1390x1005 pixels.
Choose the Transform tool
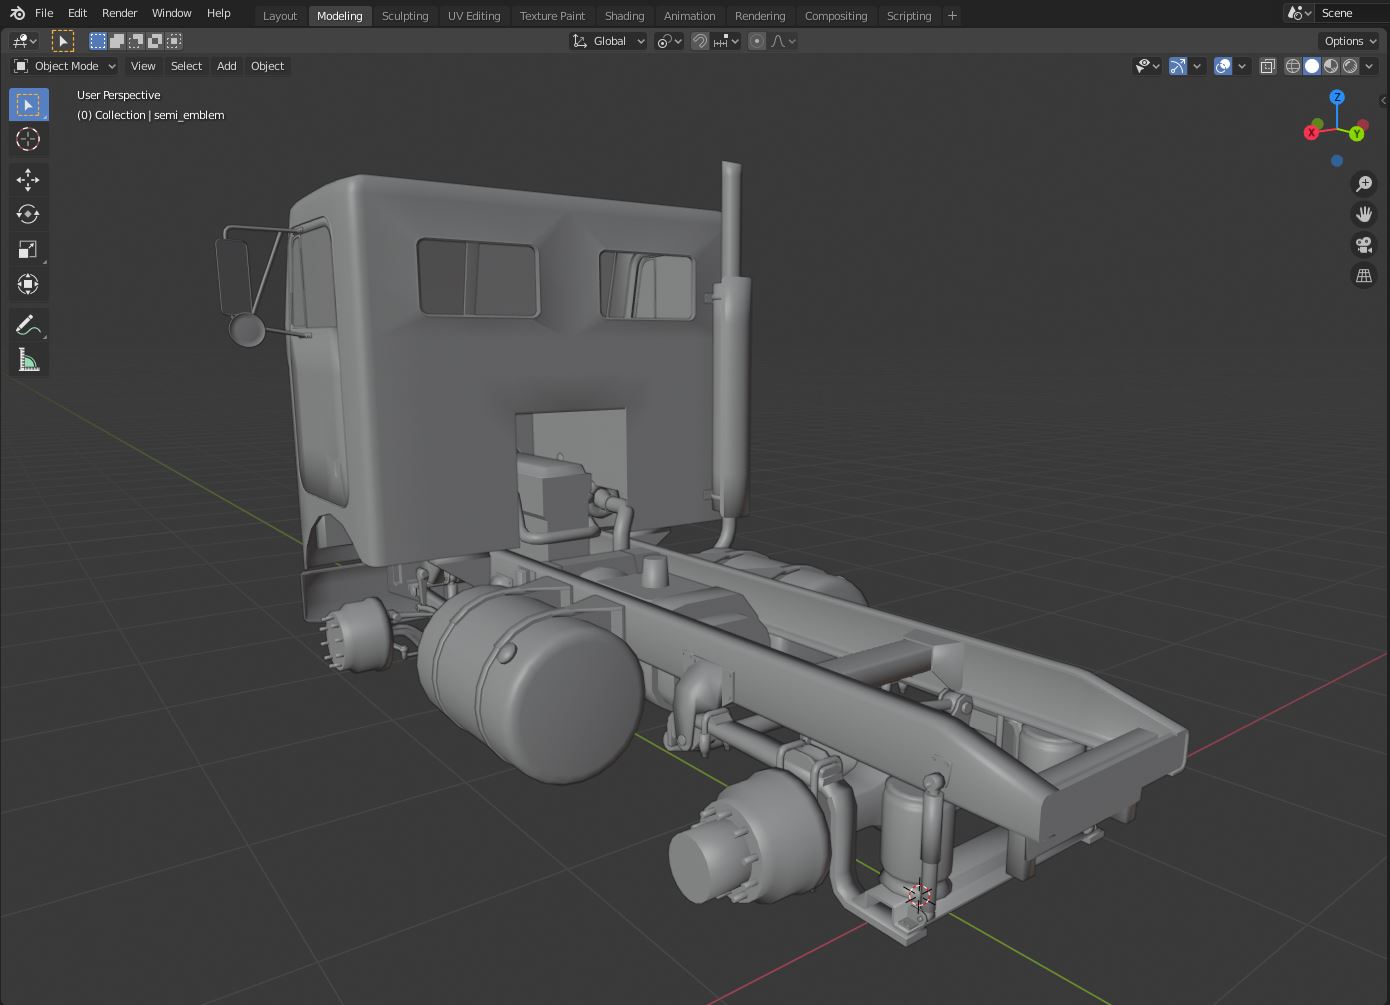28,285
